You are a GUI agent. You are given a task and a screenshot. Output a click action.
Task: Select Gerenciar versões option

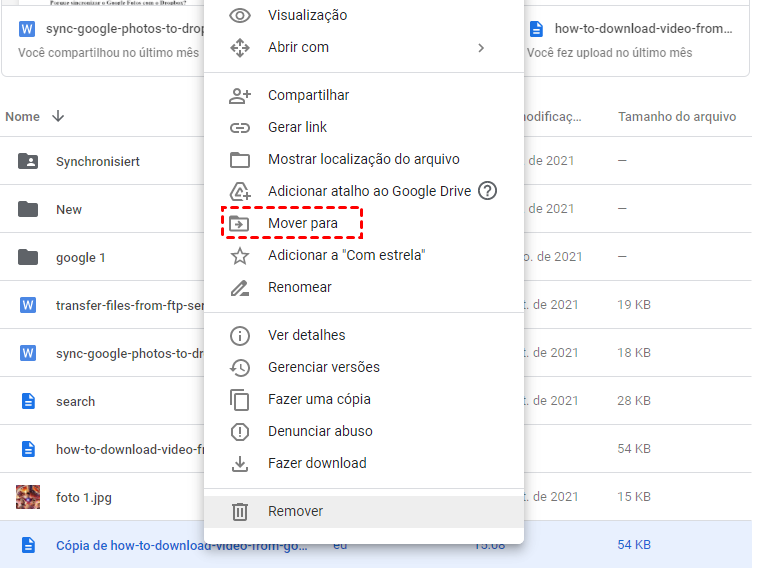(x=323, y=367)
